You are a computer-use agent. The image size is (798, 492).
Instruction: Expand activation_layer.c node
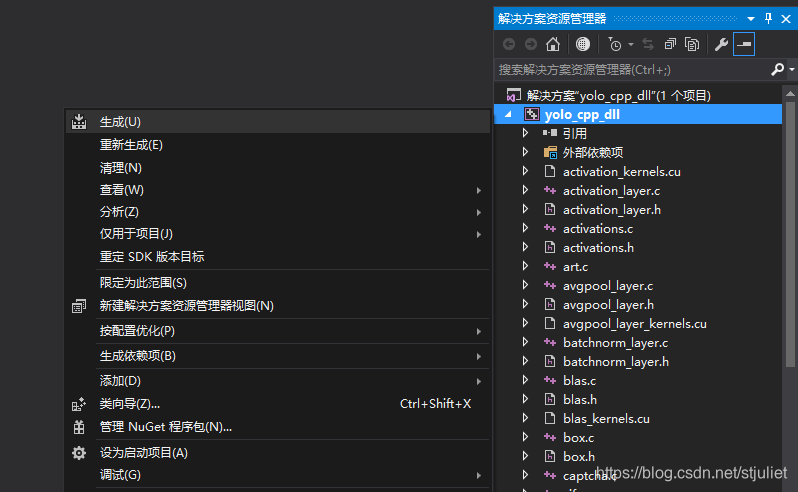coord(525,190)
